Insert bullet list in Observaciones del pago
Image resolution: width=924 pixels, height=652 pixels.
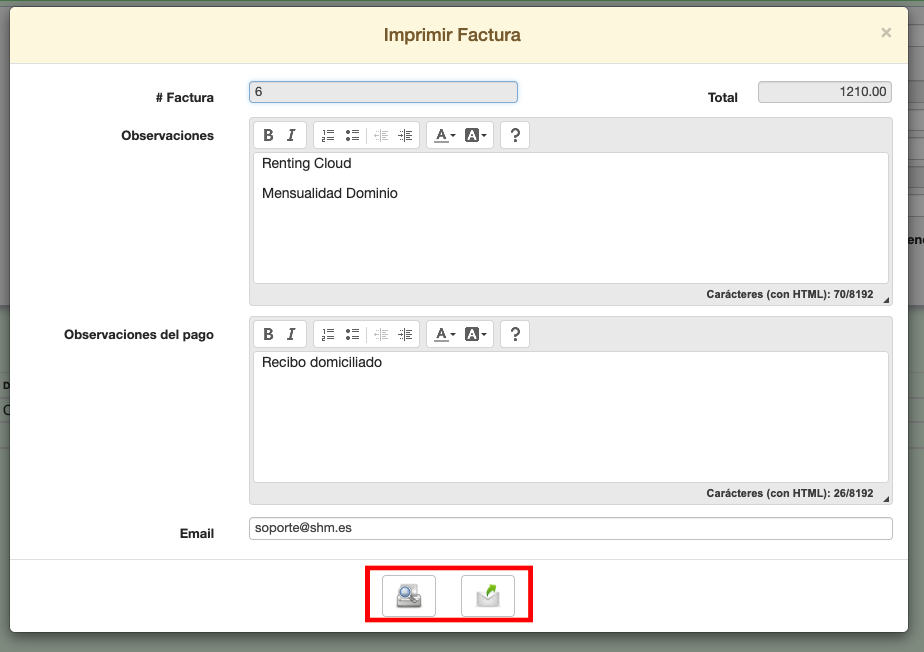click(x=352, y=335)
